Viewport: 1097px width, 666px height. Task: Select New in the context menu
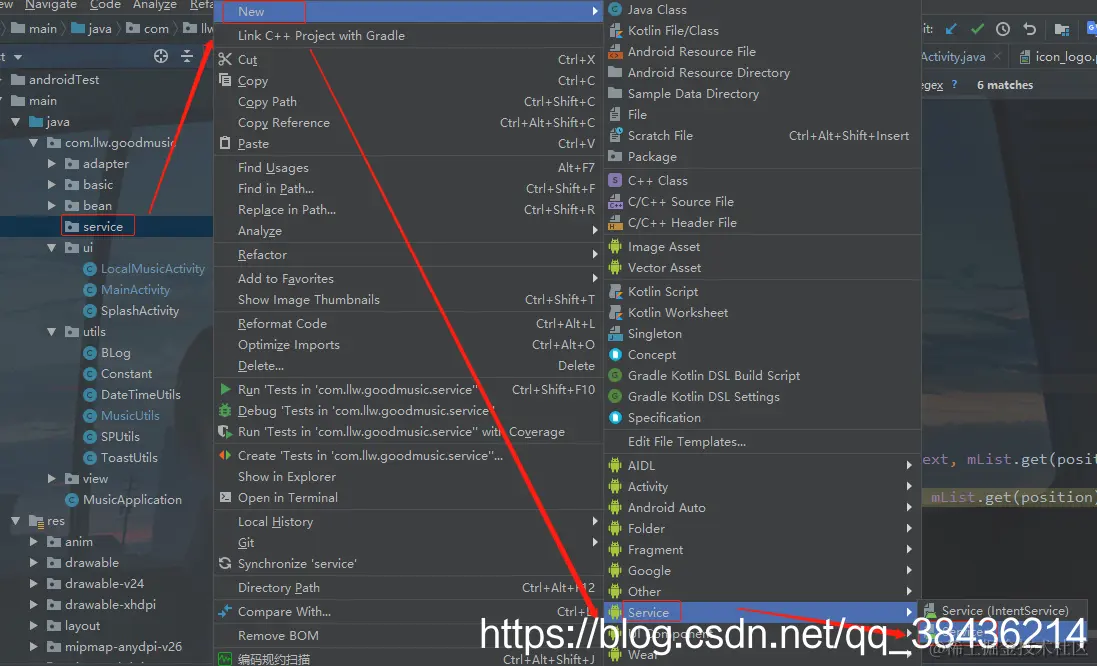click(x=409, y=11)
